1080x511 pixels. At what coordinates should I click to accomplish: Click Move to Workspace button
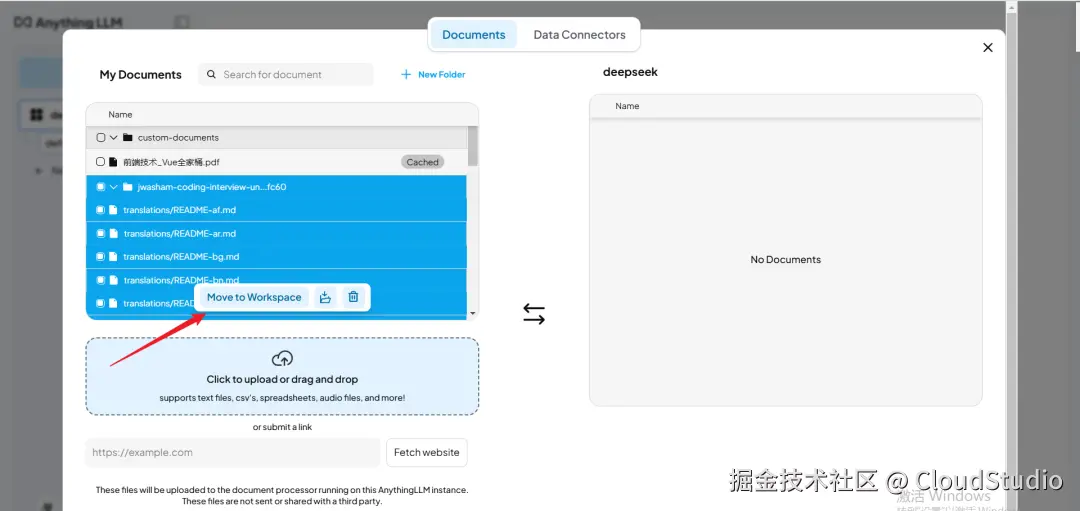click(254, 298)
